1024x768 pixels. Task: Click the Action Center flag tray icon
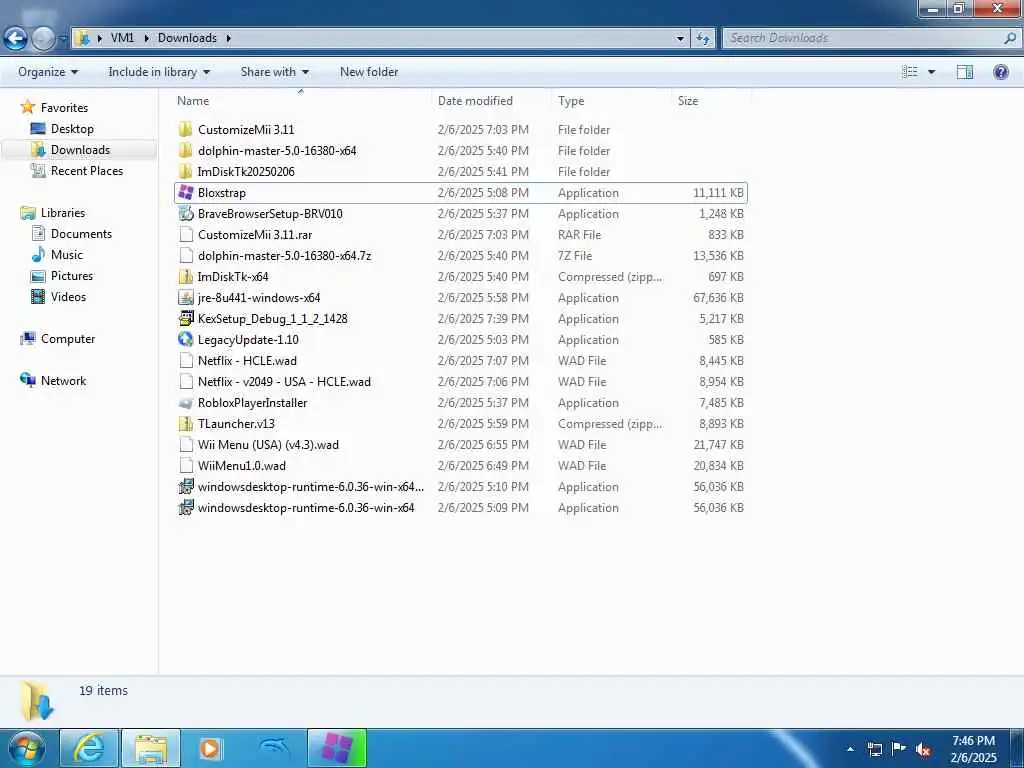pyautogui.click(x=899, y=749)
